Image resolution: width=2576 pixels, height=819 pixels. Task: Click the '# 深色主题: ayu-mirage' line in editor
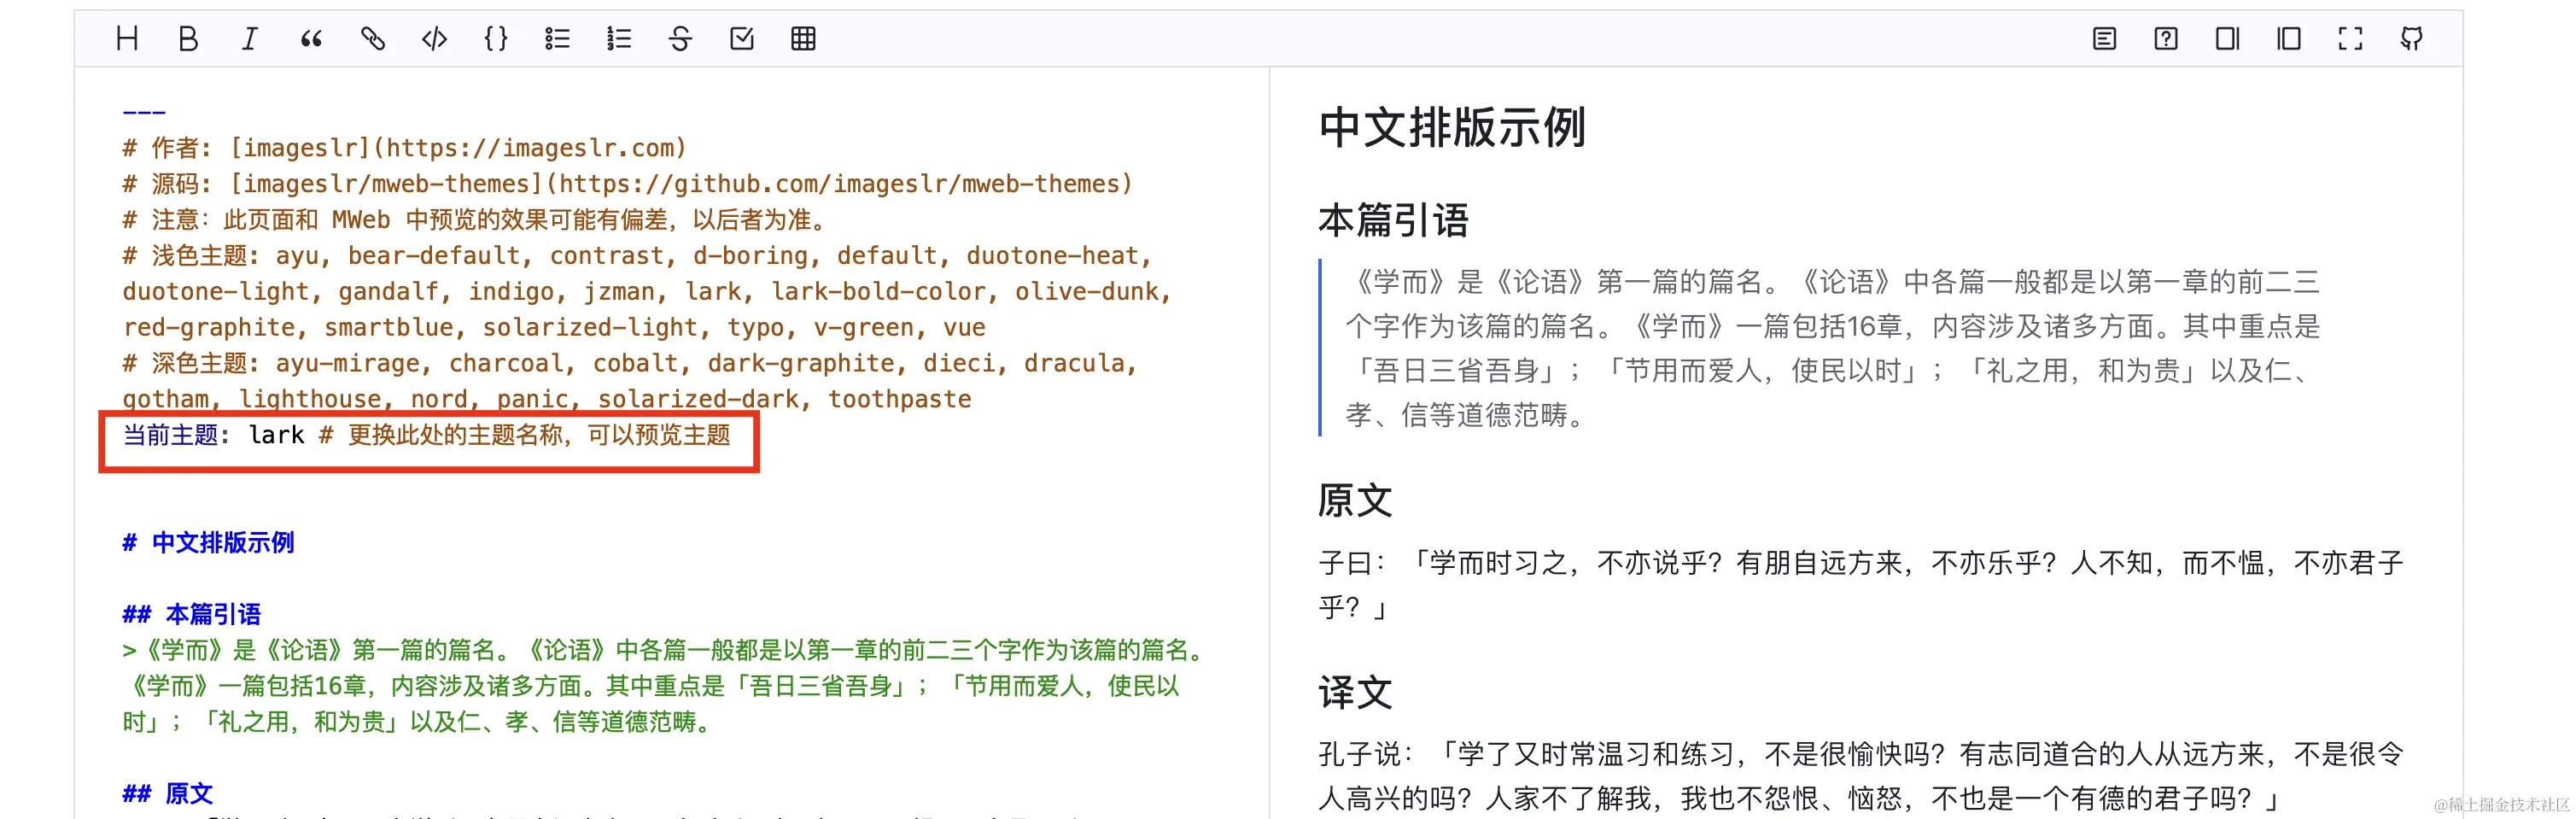[x=630, y=381]
